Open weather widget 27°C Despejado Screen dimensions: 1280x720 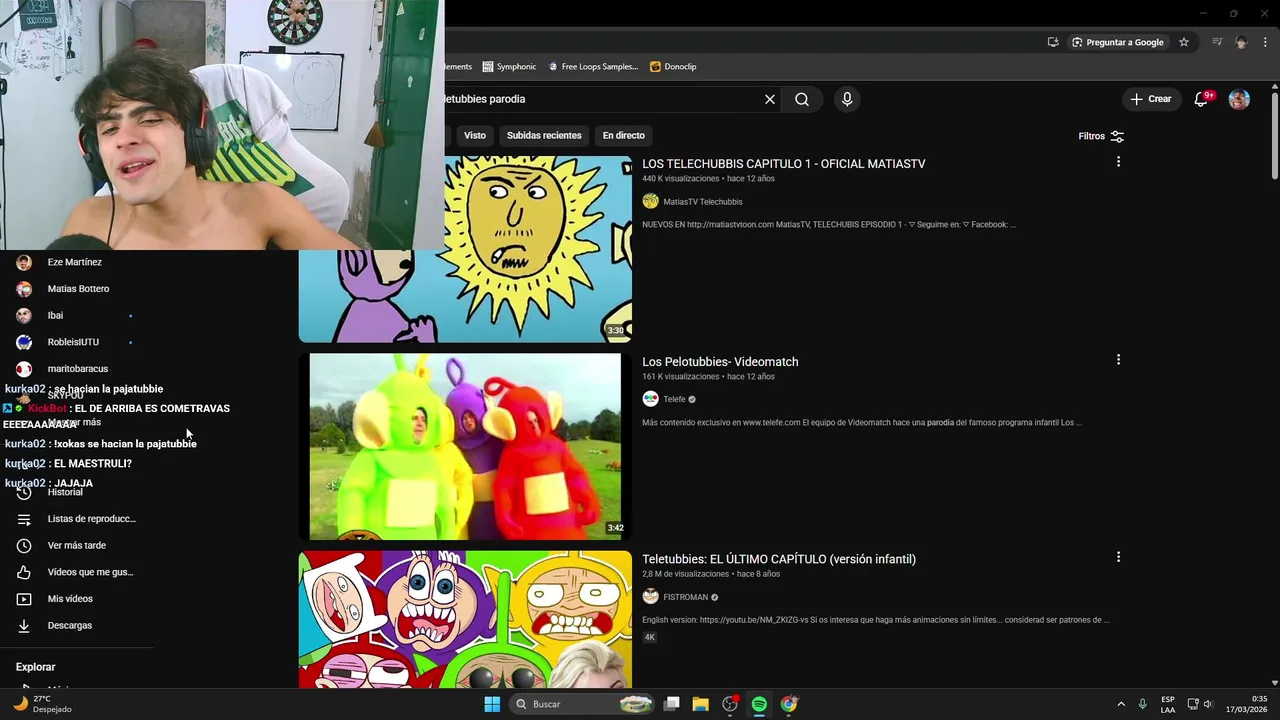coord(42,704)
